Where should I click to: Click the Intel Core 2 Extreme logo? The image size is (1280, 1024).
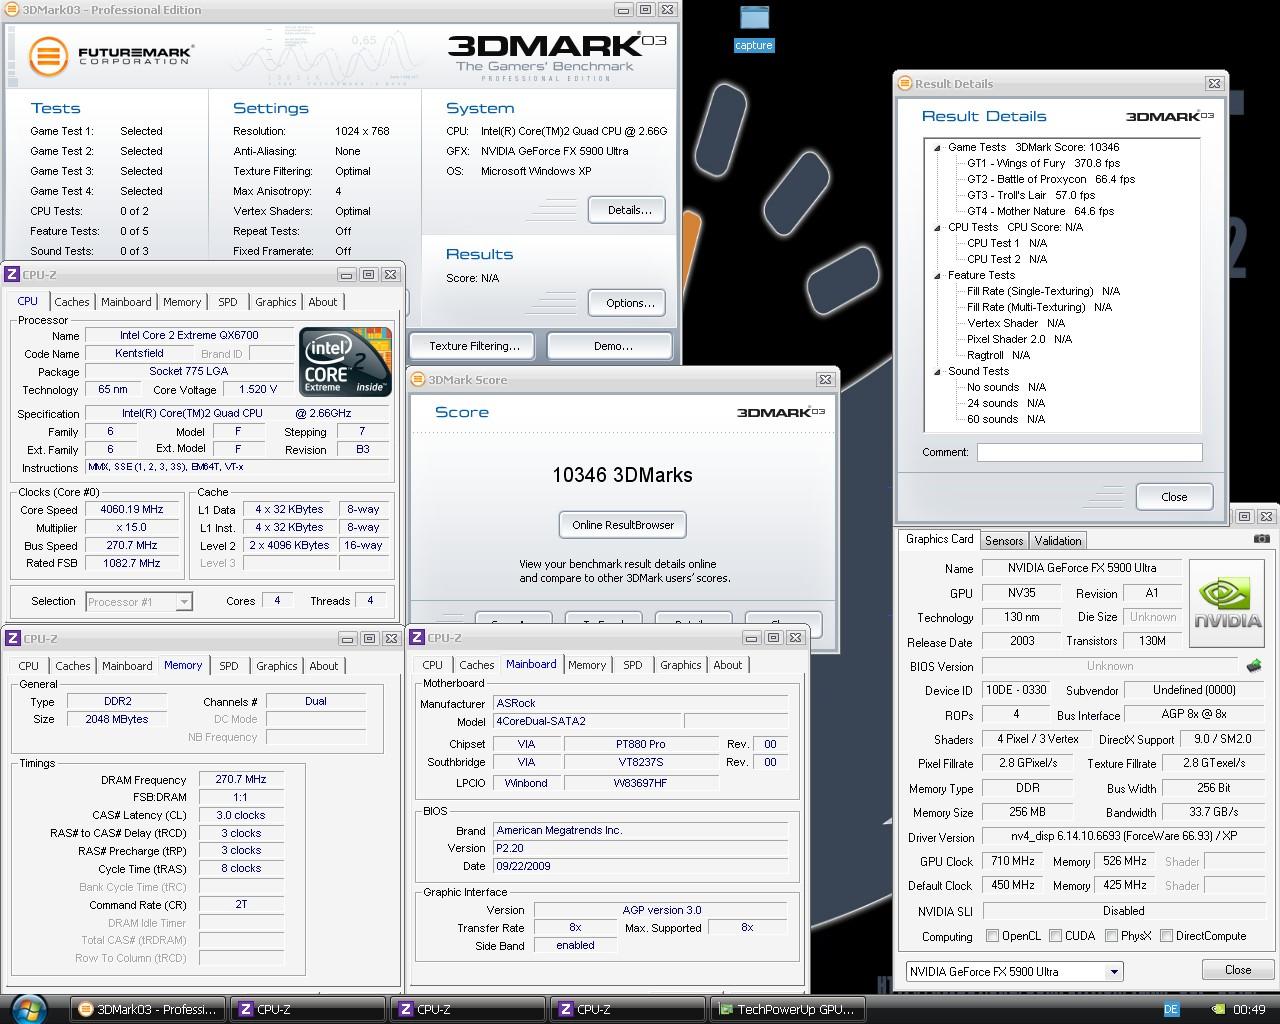tap(345, 361)
